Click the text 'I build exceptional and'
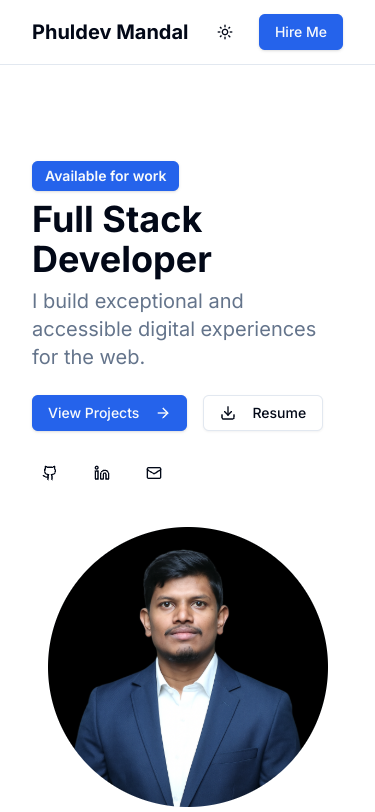Image resolution: width=375 pixels, height=812 pixels. [x=138, y=301]
